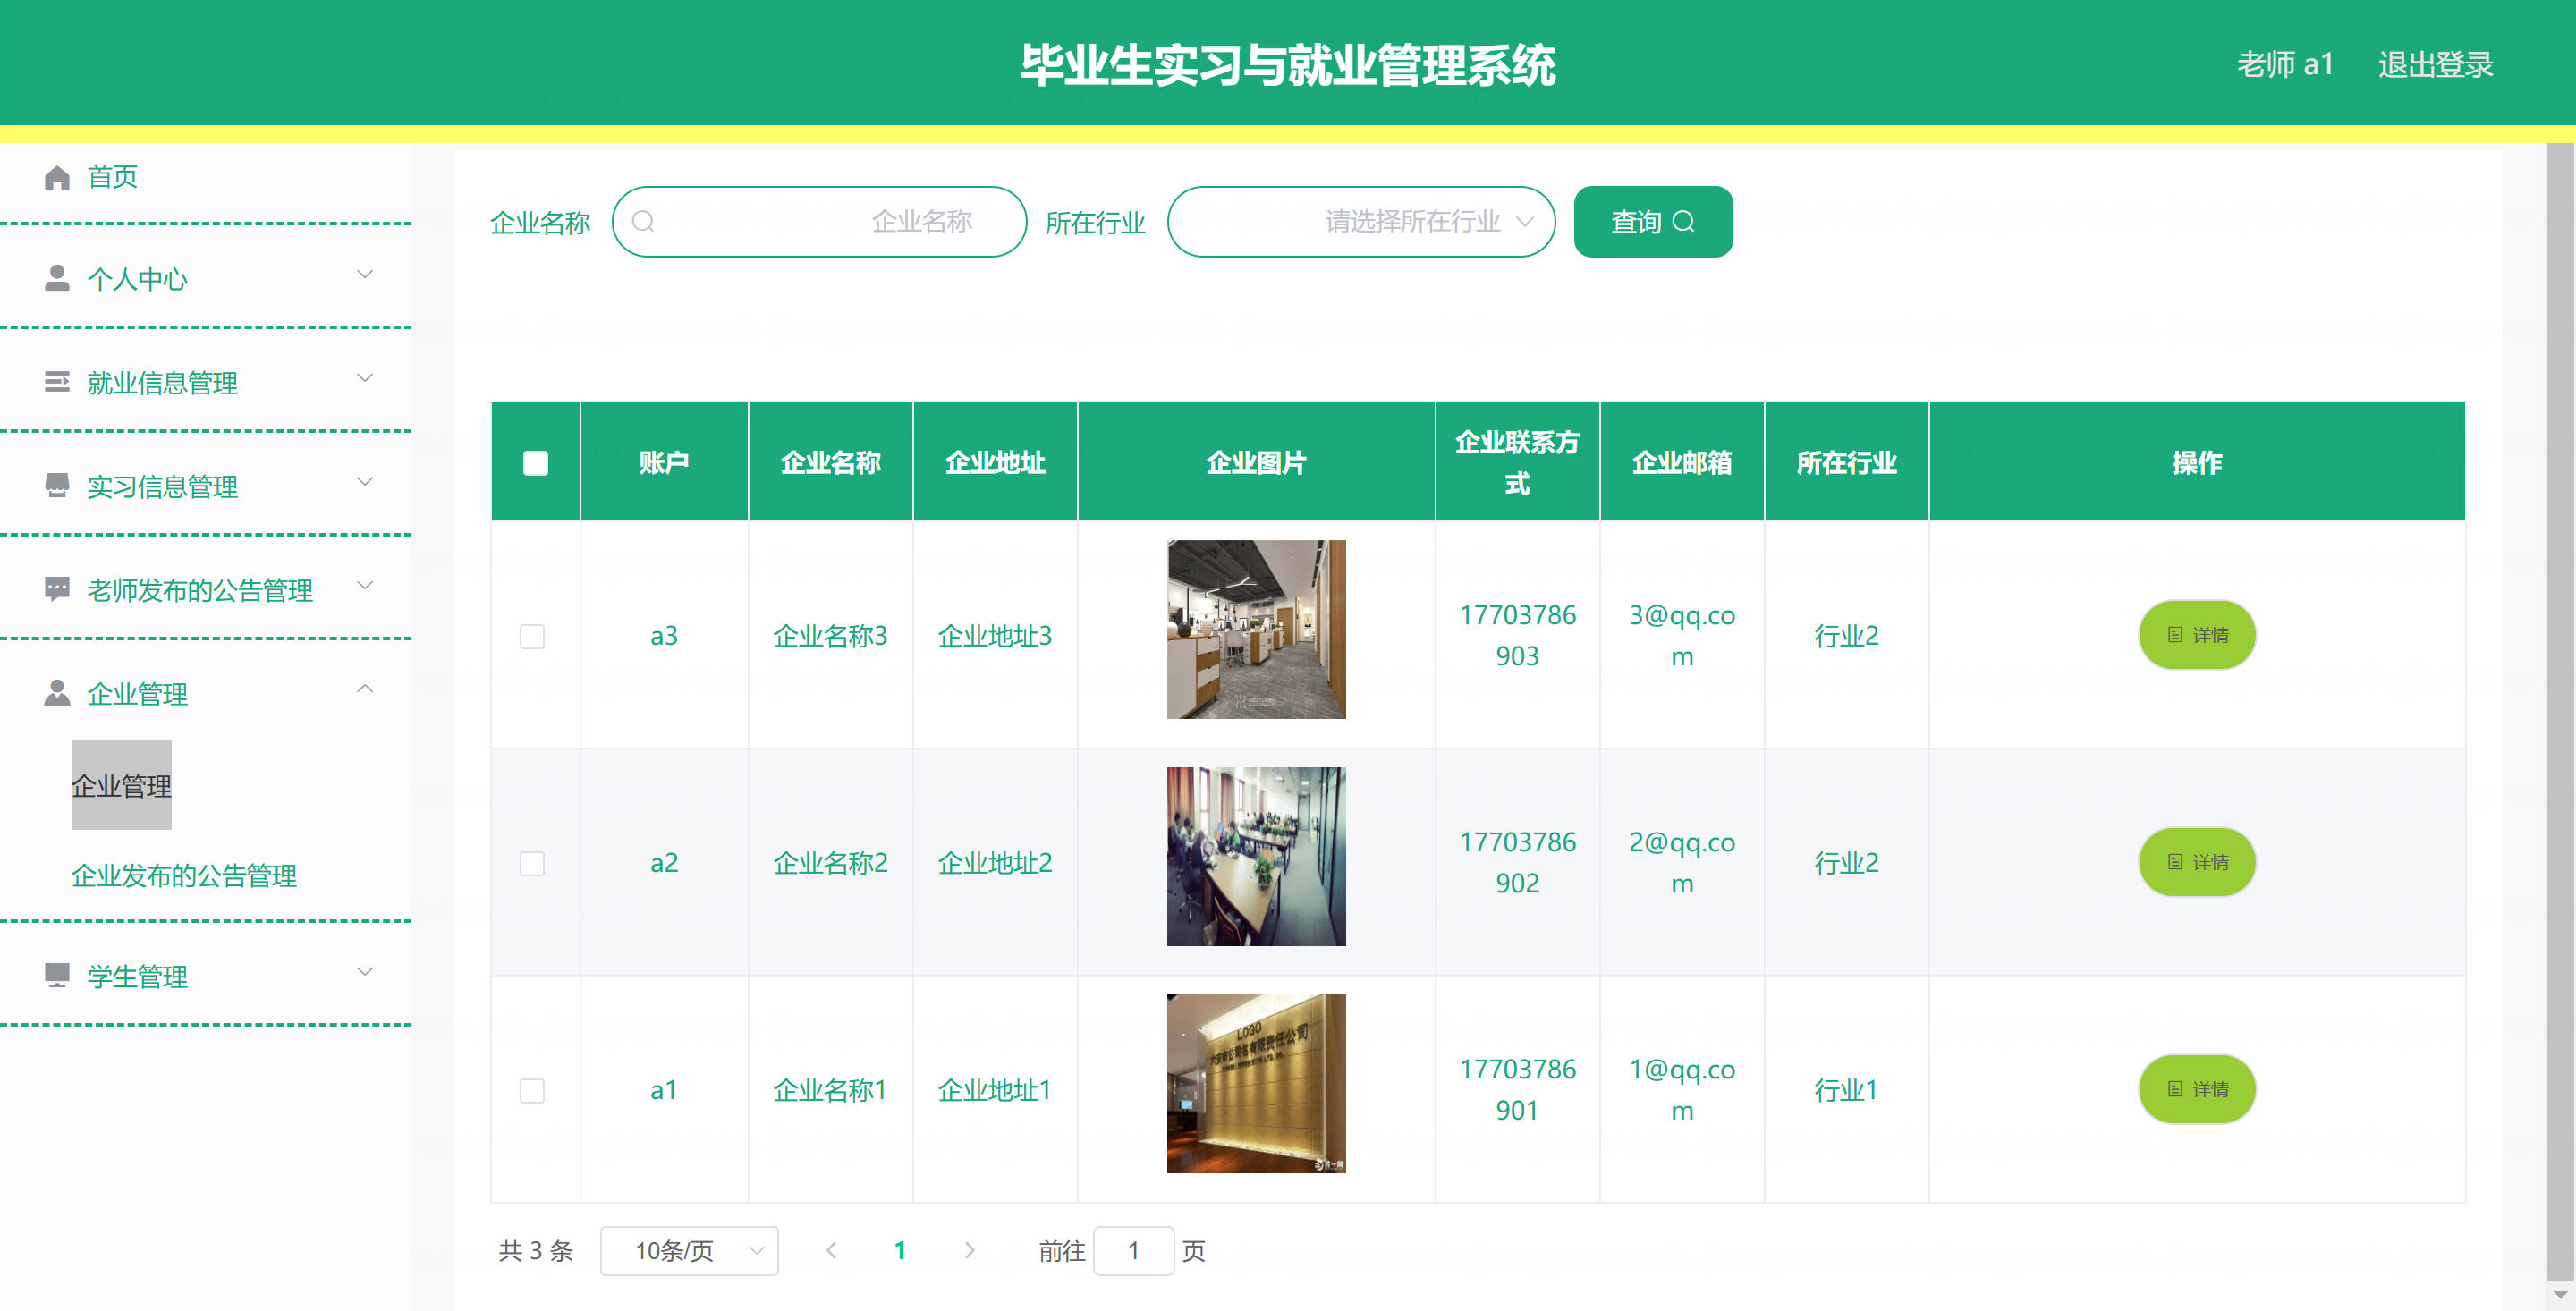Check the row checkbox for account a3
This screenshot has height=1311, width=2576.
(532, 636)
